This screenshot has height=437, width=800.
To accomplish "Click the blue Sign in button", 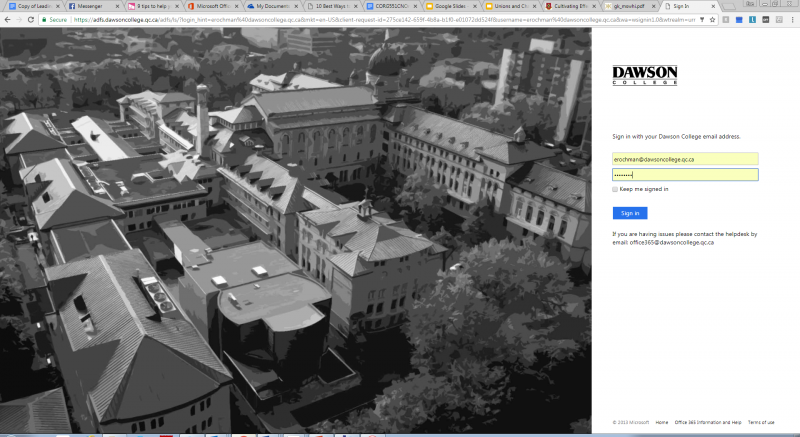I will click(630, 213).
